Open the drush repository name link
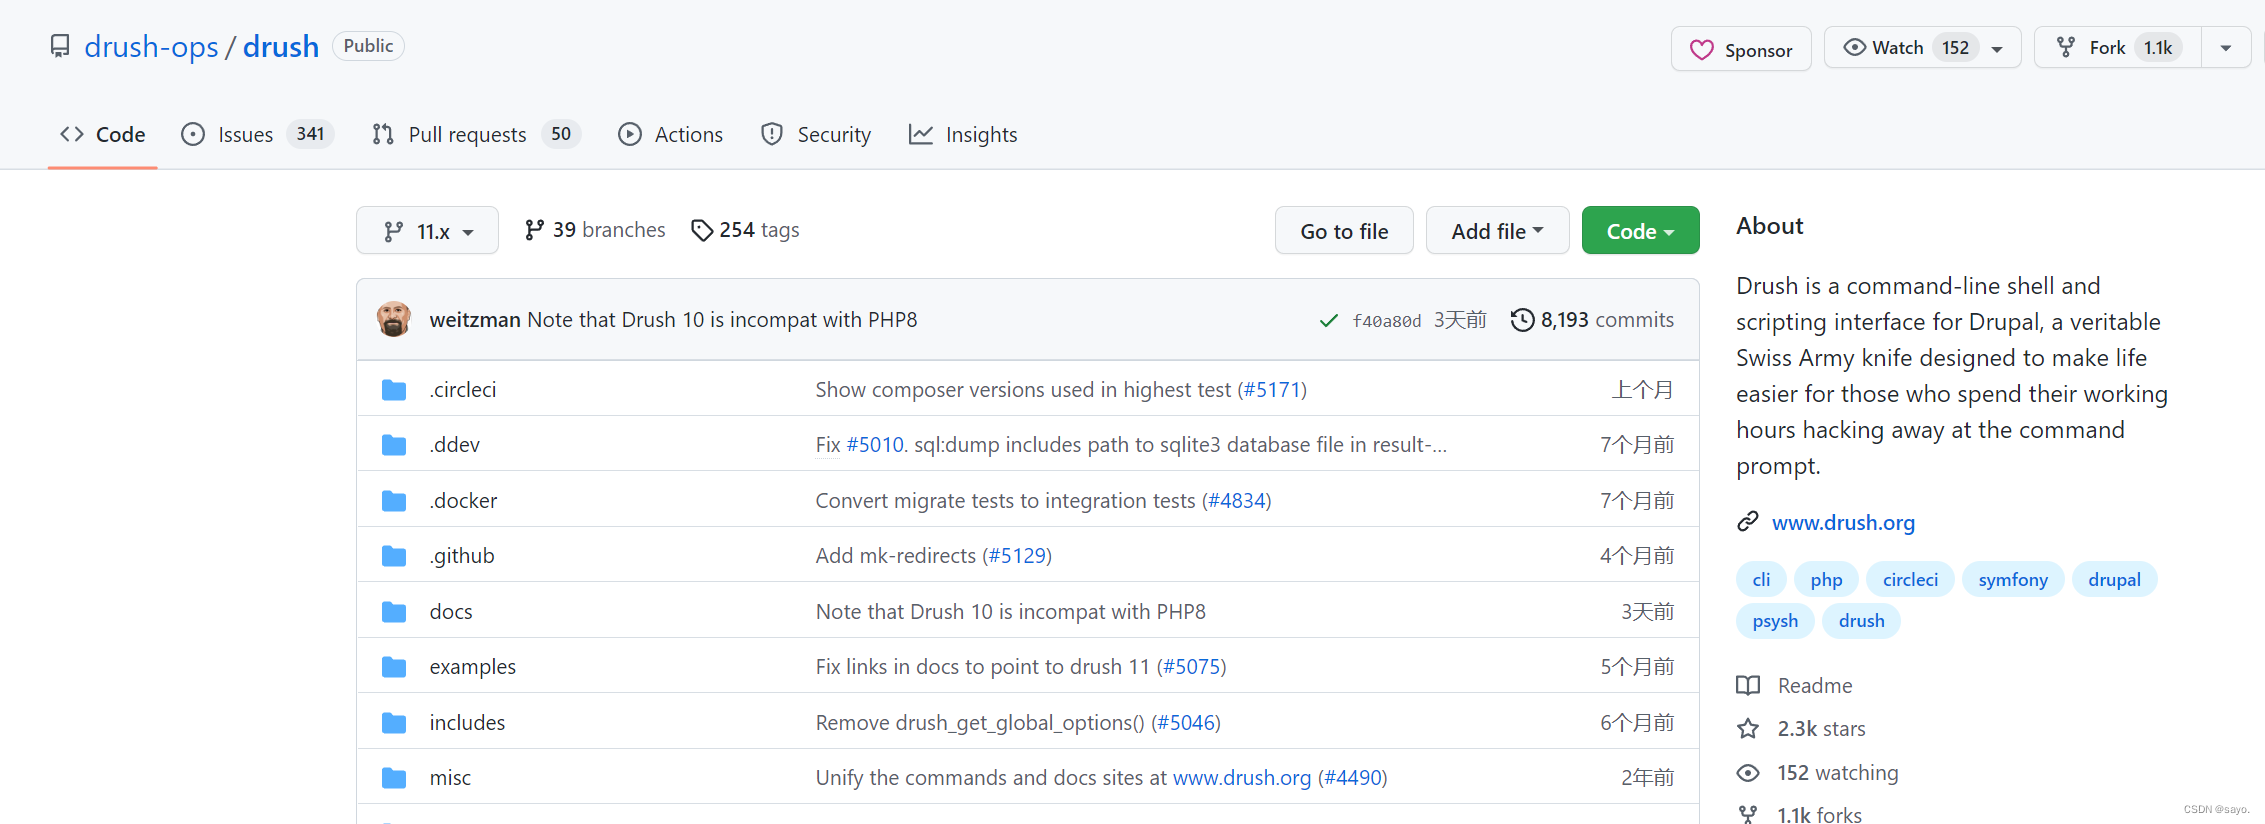The image size is (2265, 824). (x=281, y=46)
